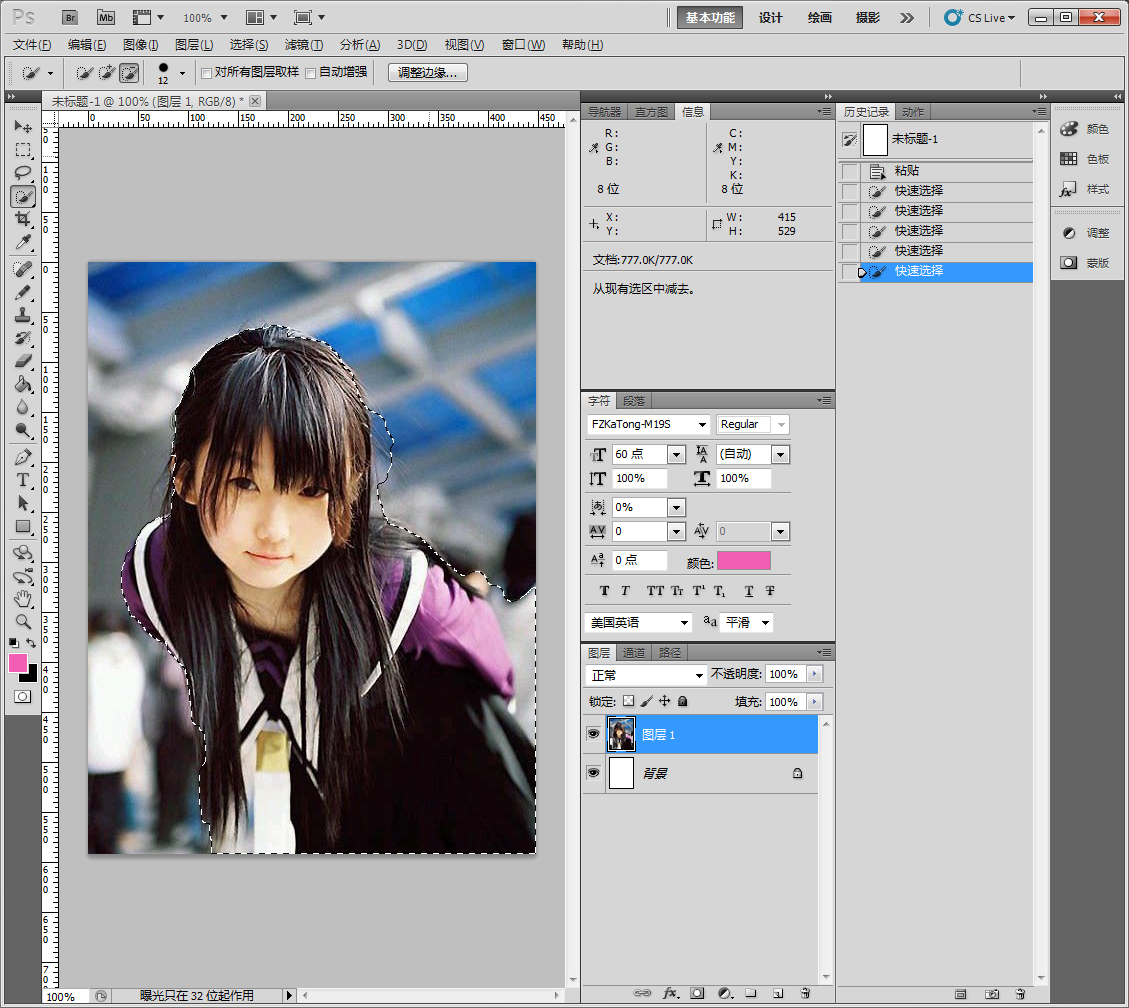Screen dimensions: 1129x1008
Task: Switch to the 设计 workspace
Action: [770, 18]
